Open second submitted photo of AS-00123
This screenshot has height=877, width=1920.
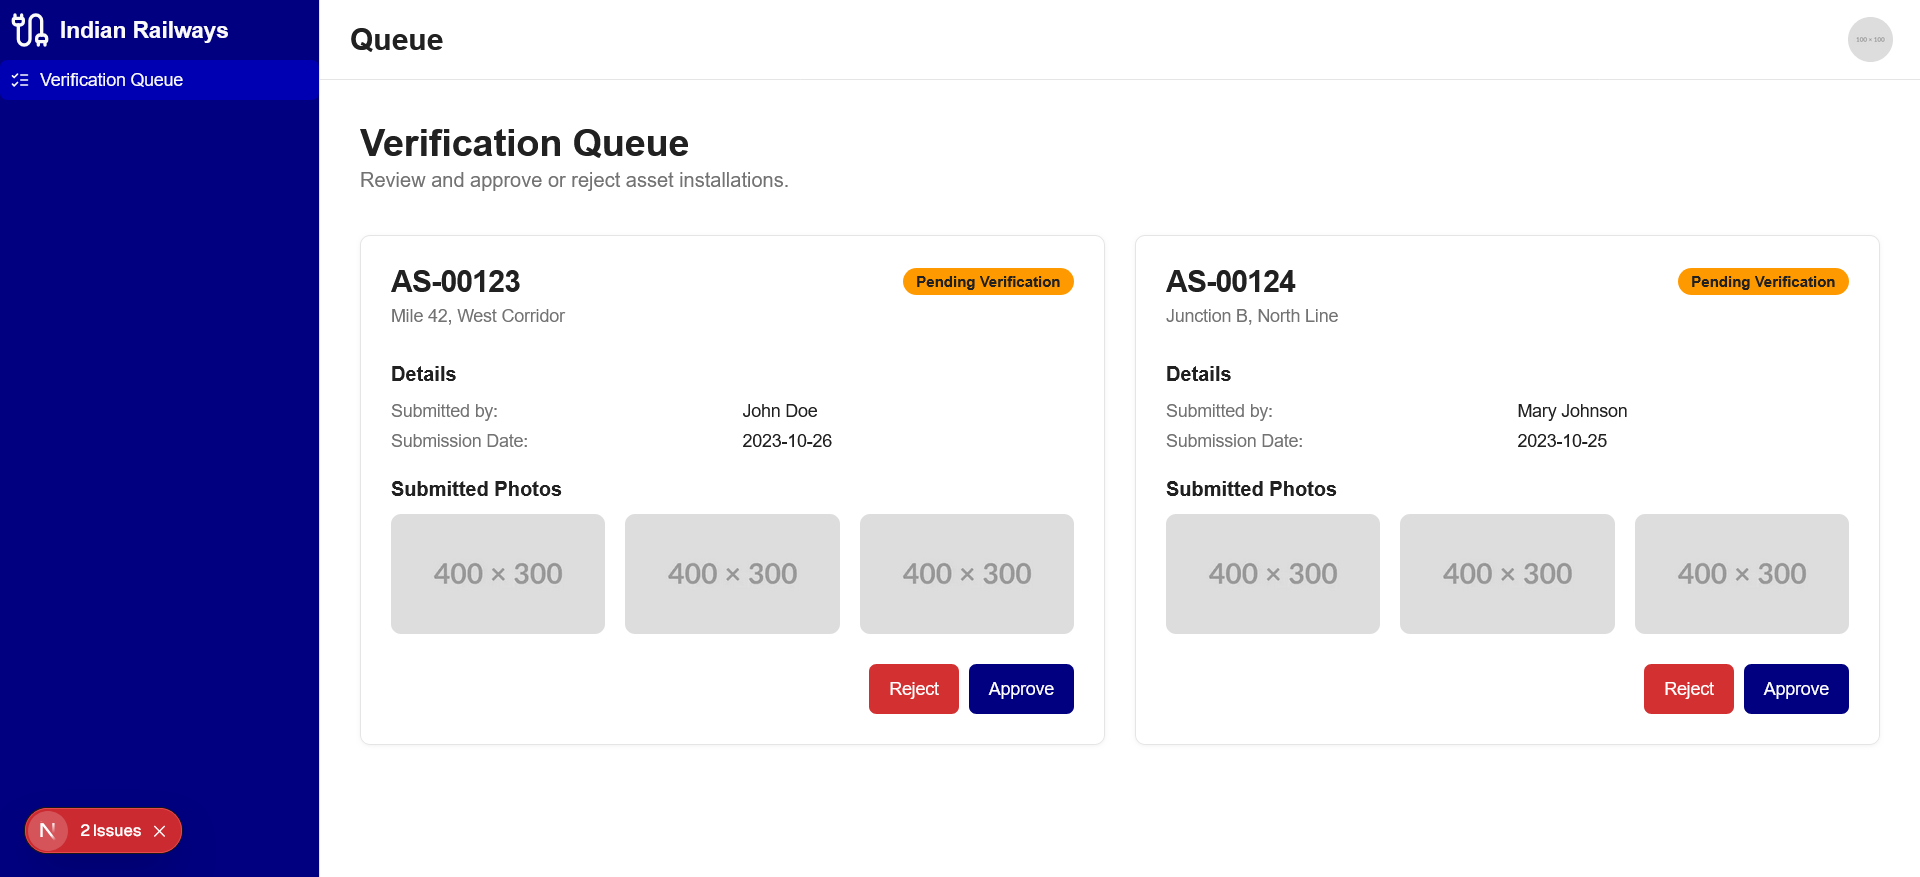(732, 574)
